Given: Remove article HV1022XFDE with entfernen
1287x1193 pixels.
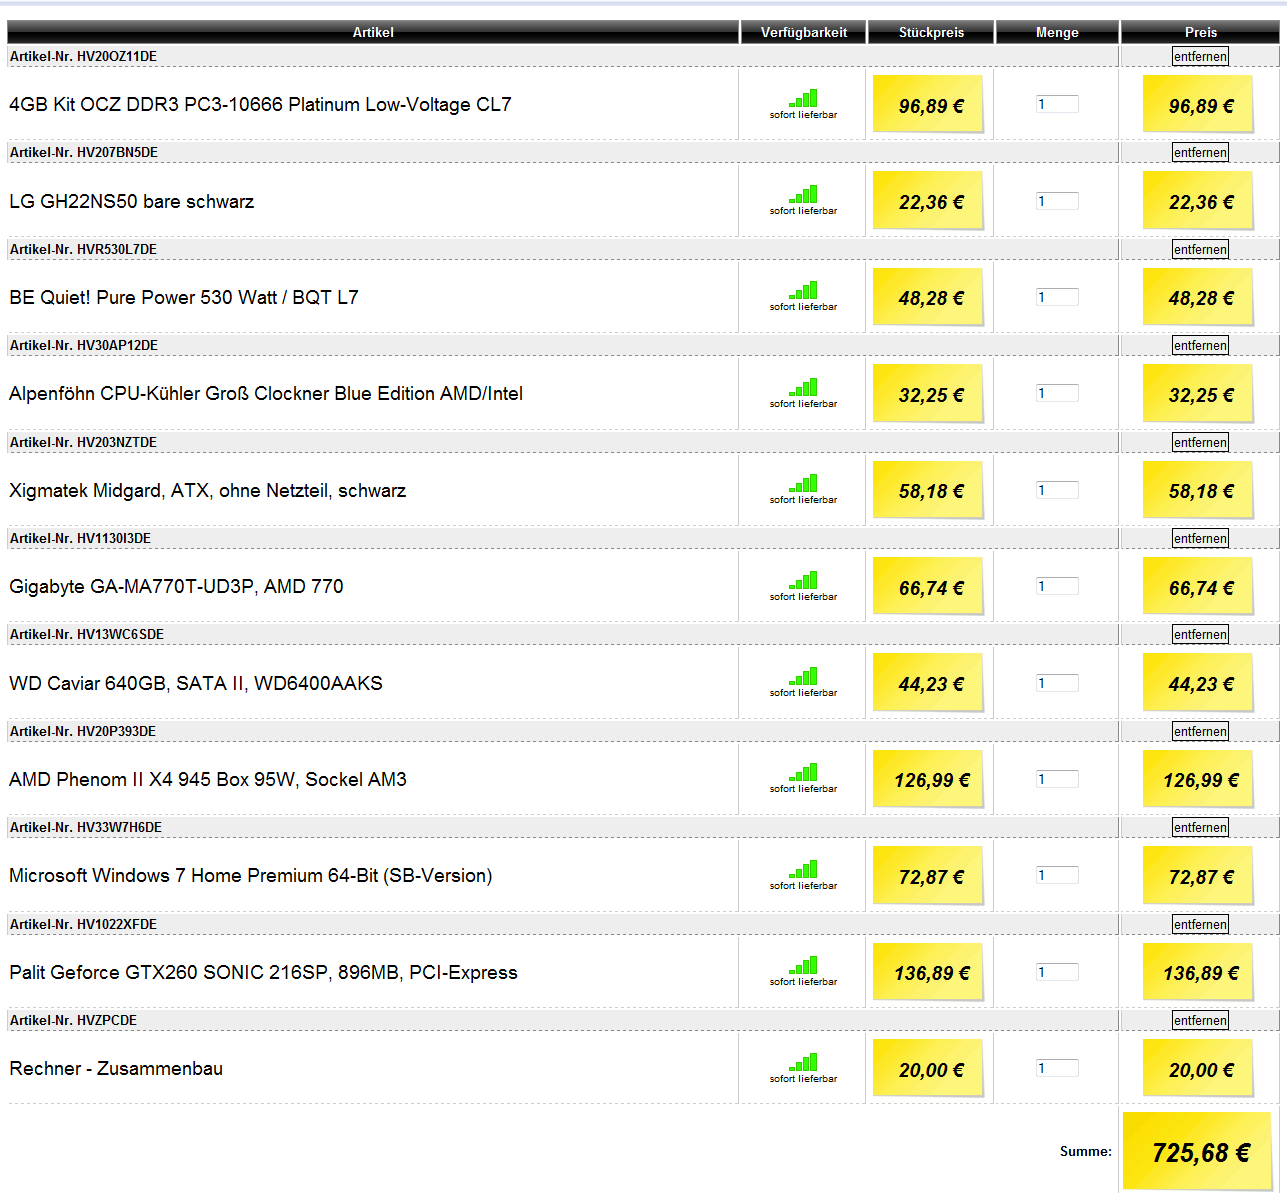Looking at the screenshot, I should [x=1200, y=924].
